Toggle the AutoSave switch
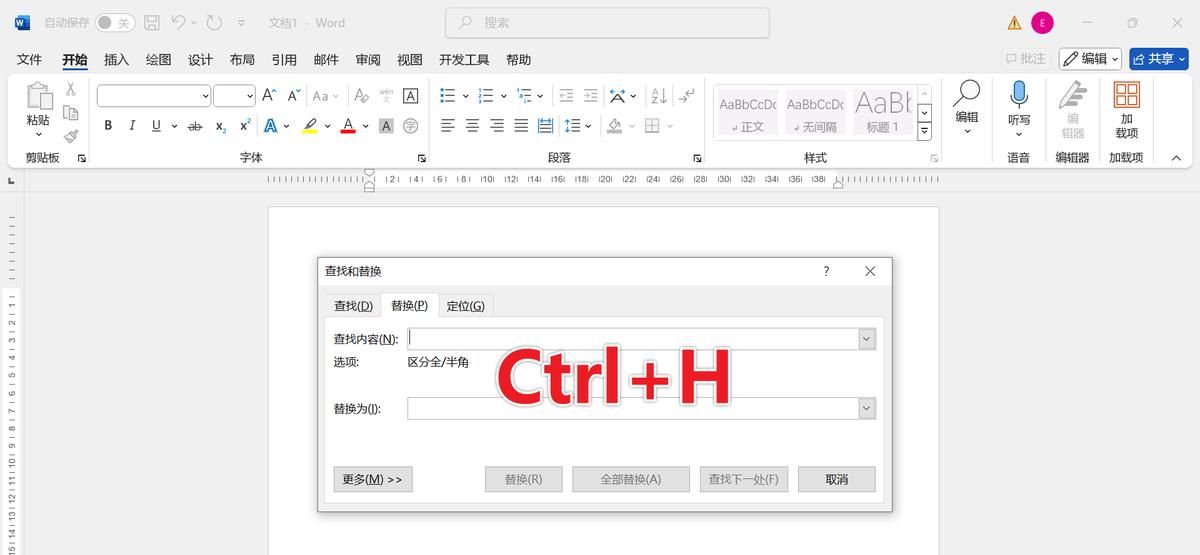 115,22
